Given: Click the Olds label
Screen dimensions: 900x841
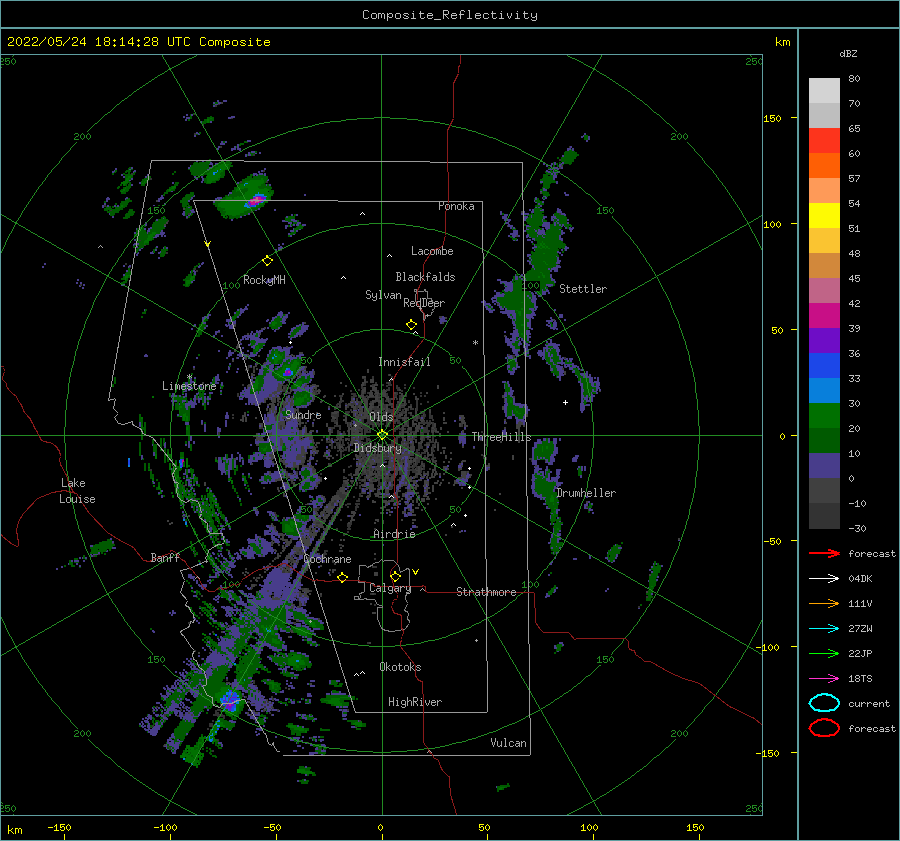Looking at the screenshot, I should tap(381, 417).
